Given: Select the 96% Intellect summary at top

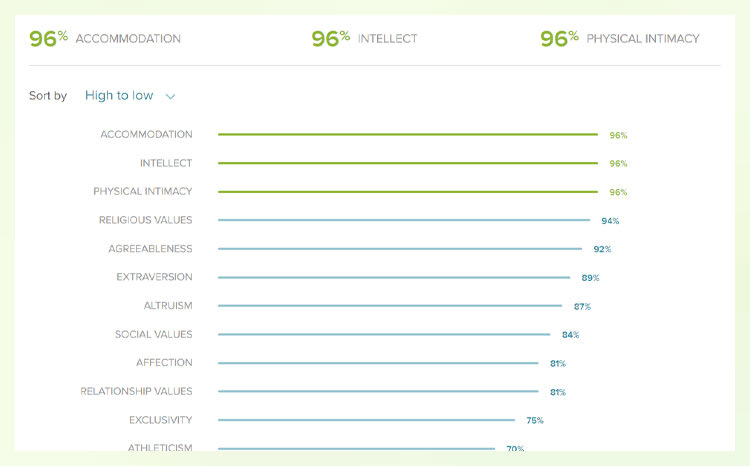Looking at the screenshot, I should (364, 38).
